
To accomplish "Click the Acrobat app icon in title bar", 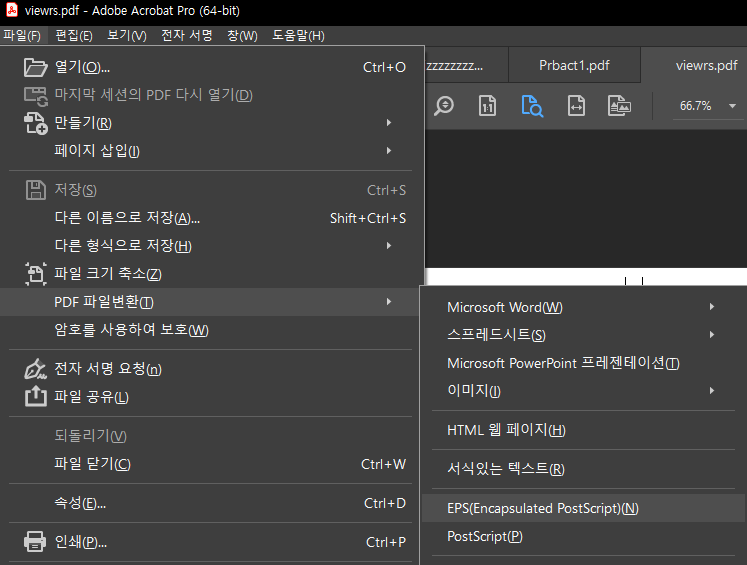I will pyautogui.click(x=11, y=10).
